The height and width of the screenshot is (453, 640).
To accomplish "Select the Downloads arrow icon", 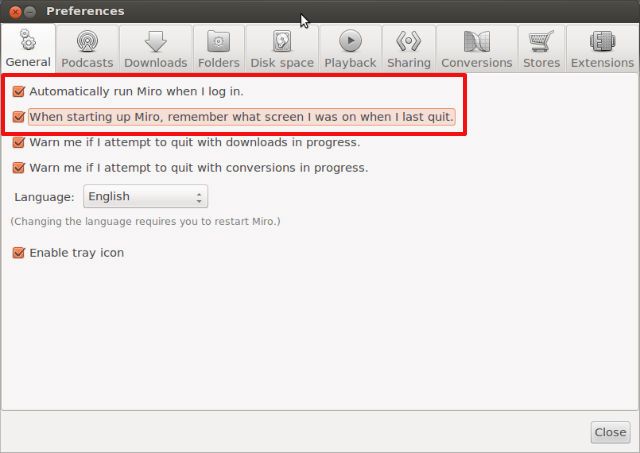I will 156,42.
